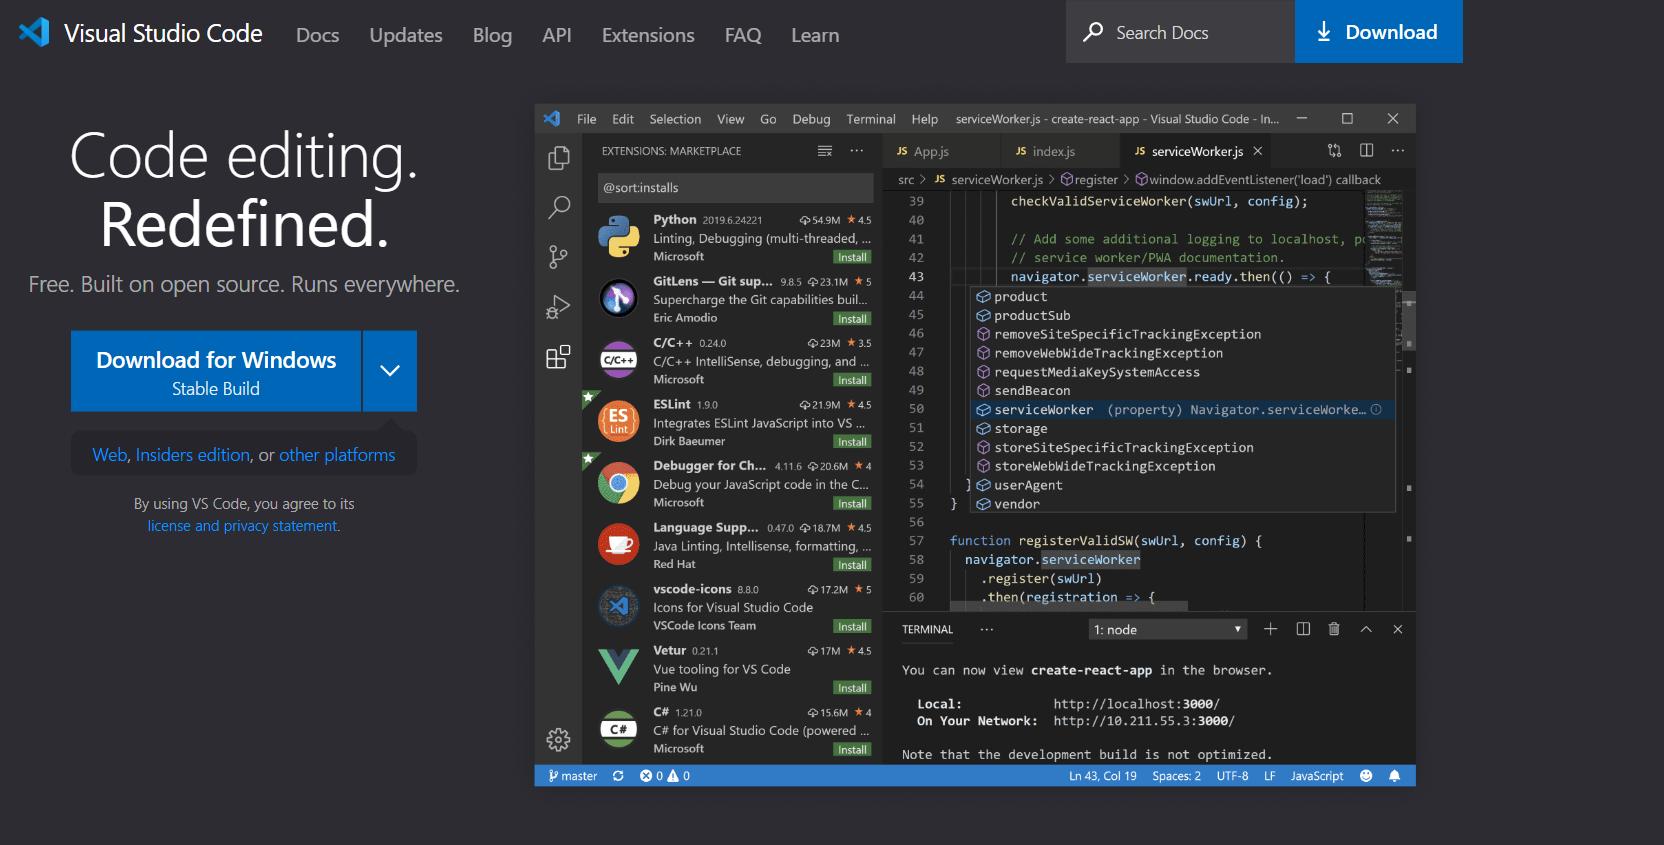Viewport: 1664px width, 845px height.
Task: Click UTF-8 encoding in status bar
Action: (x=1232, y=776)
